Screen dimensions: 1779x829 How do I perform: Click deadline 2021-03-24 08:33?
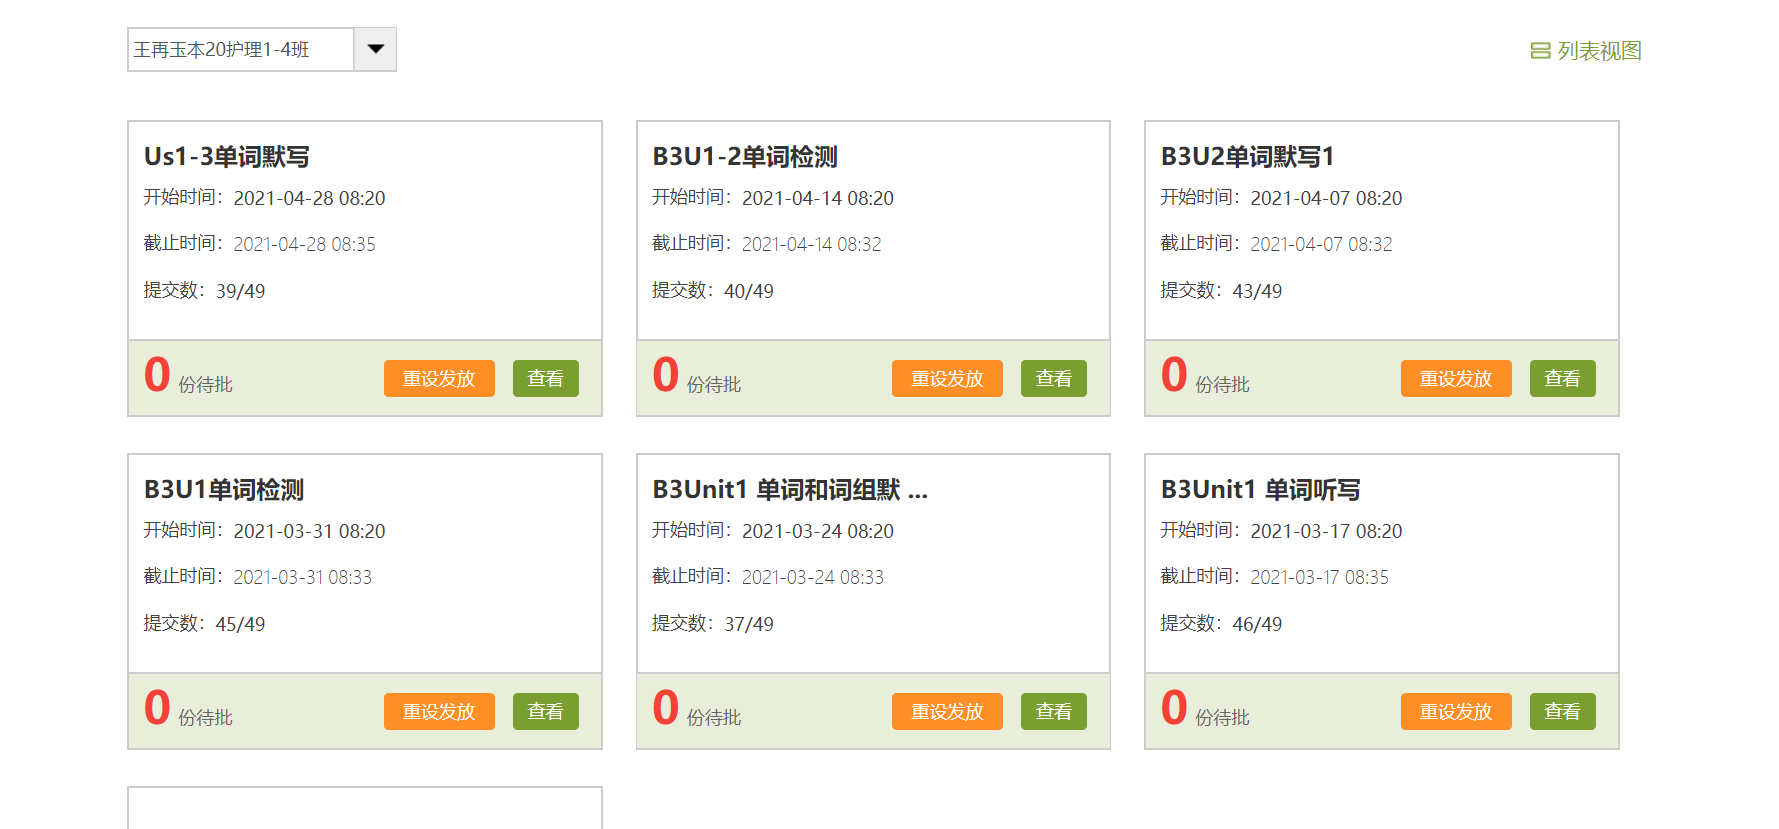click(x=813, y=577)
